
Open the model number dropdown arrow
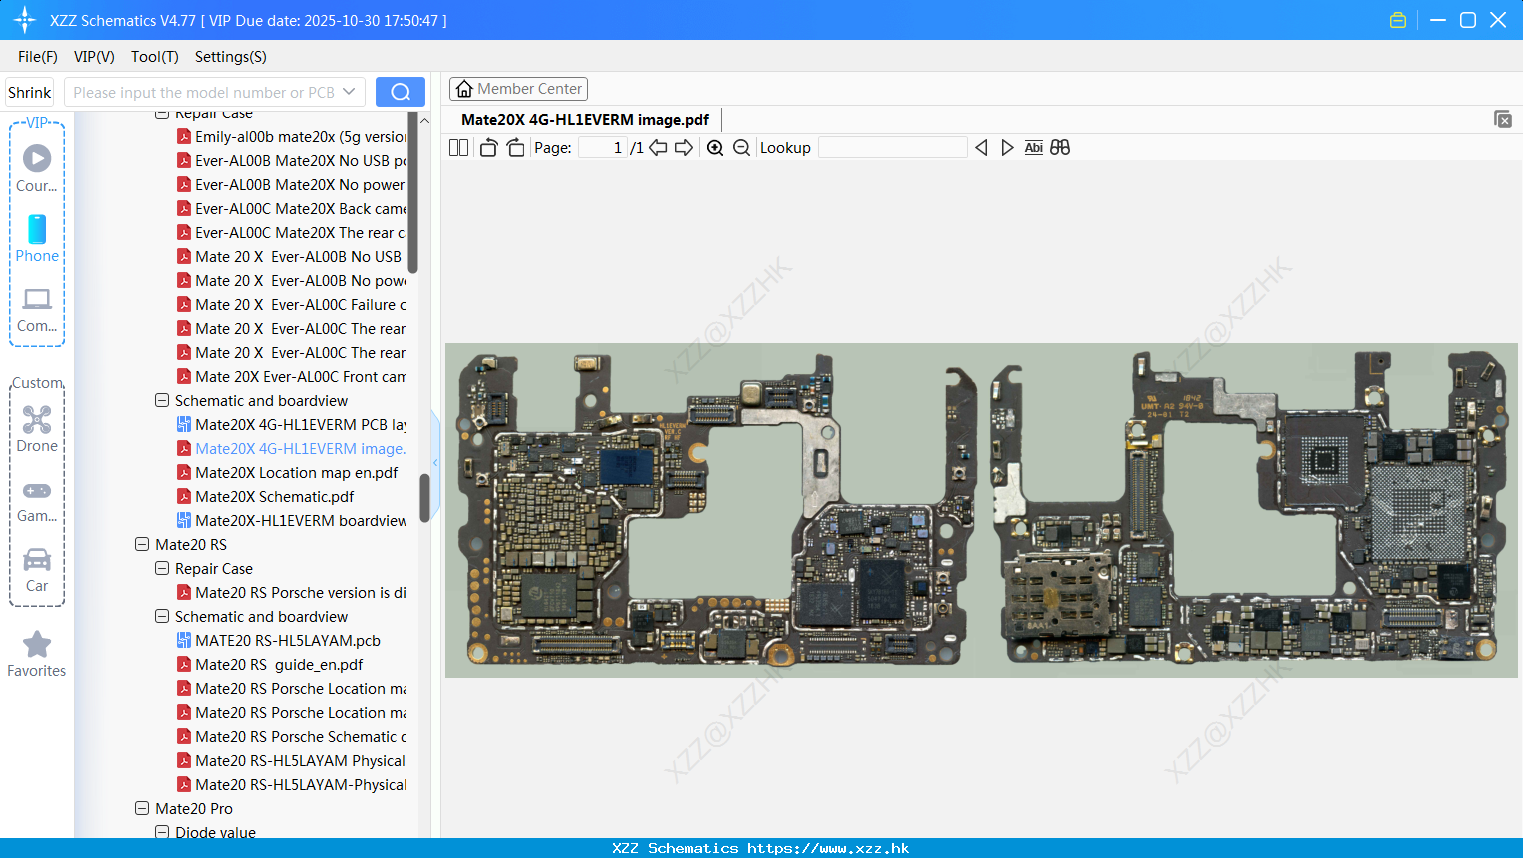pos(349,92)
